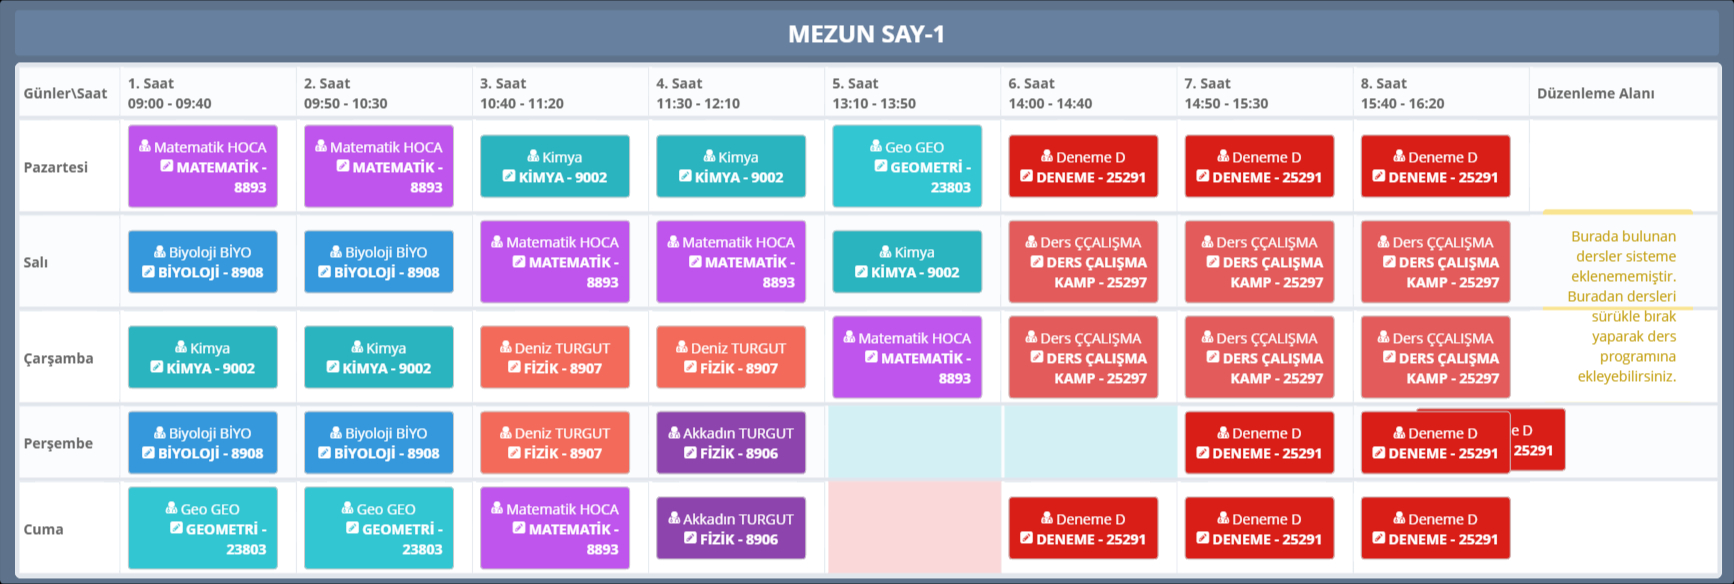Select teacher icon on Wednesday 3. Saat Deniz TURGUT
Viewport: 1734px width, 584px height.
506,348
